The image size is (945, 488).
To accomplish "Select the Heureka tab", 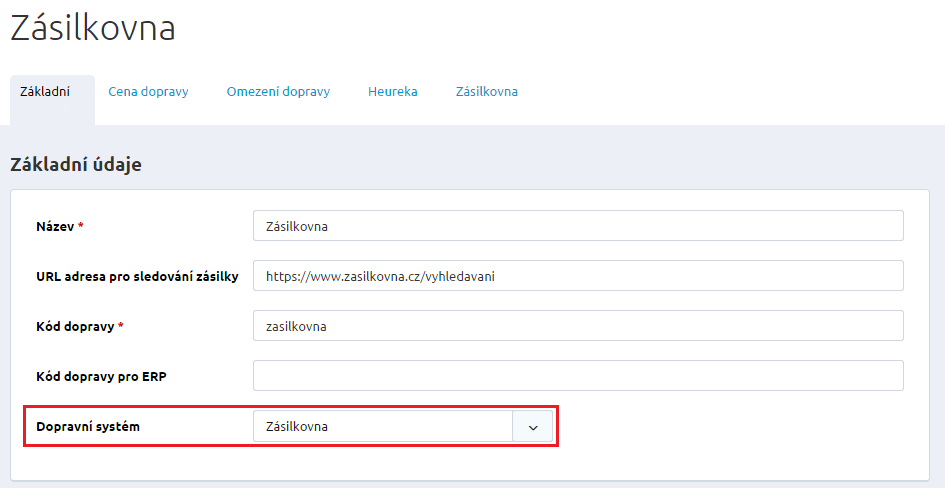I will (392, 92).
